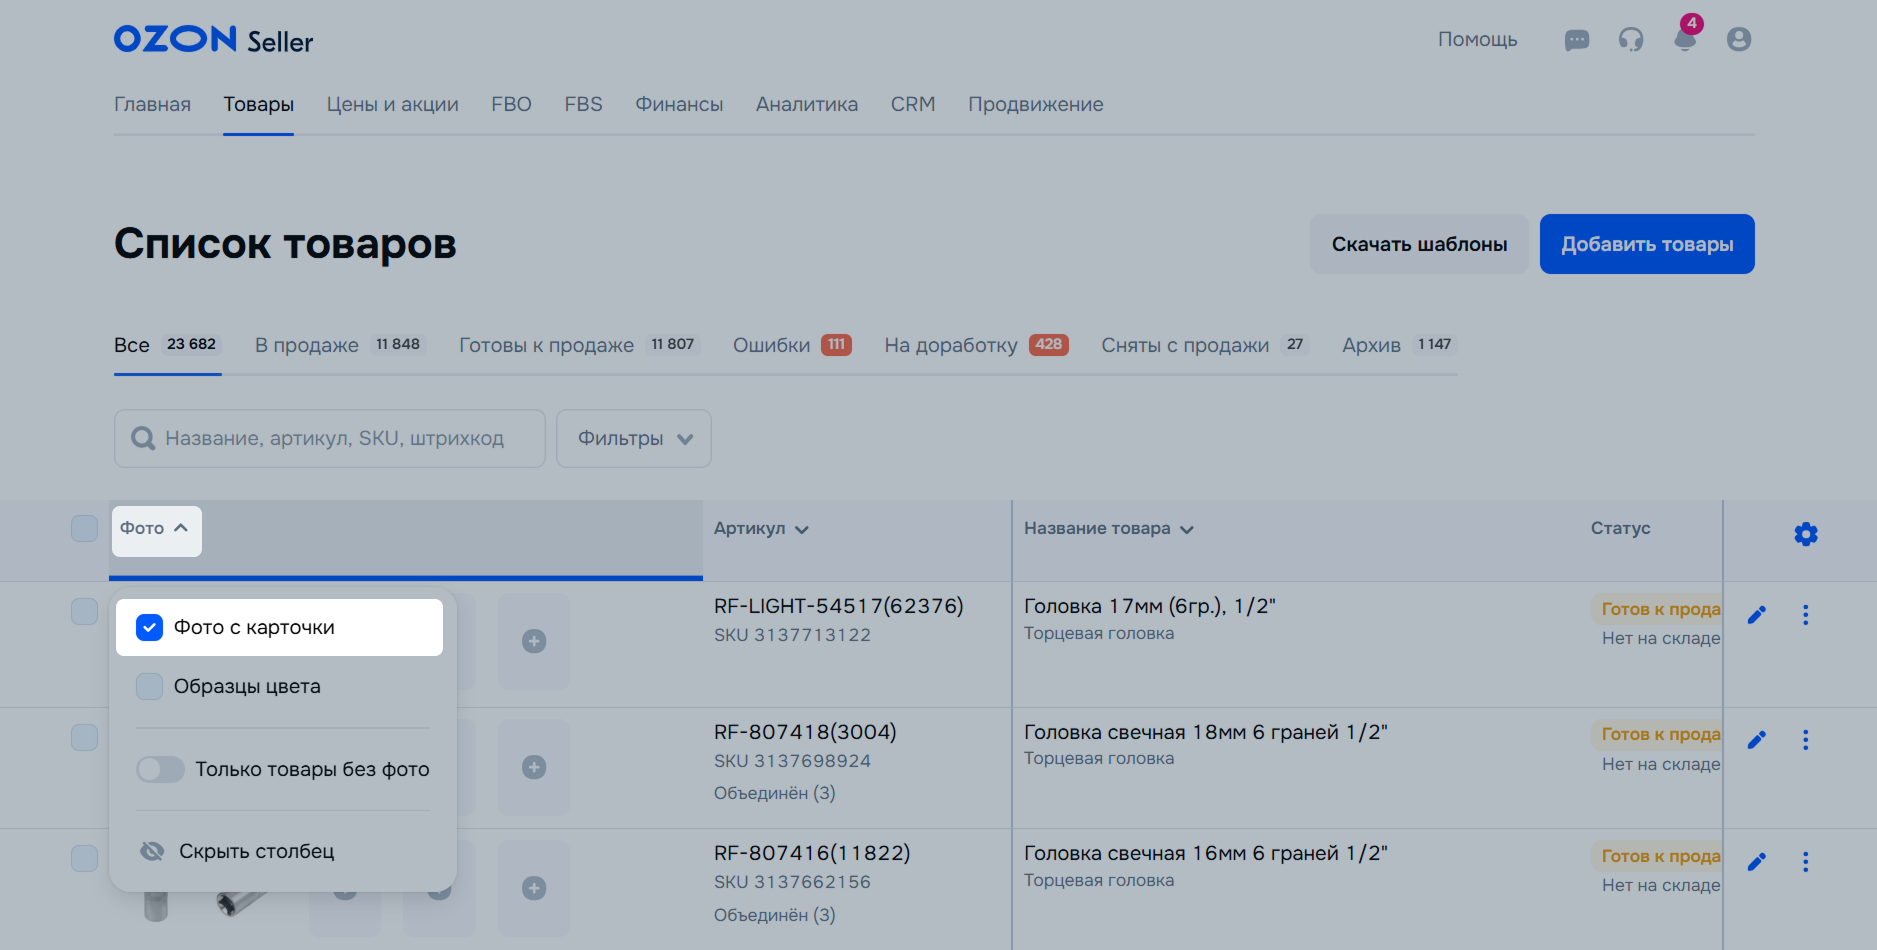Select "Скрыть столбец" menu option

pyautogui.click(x=256, y=851)
